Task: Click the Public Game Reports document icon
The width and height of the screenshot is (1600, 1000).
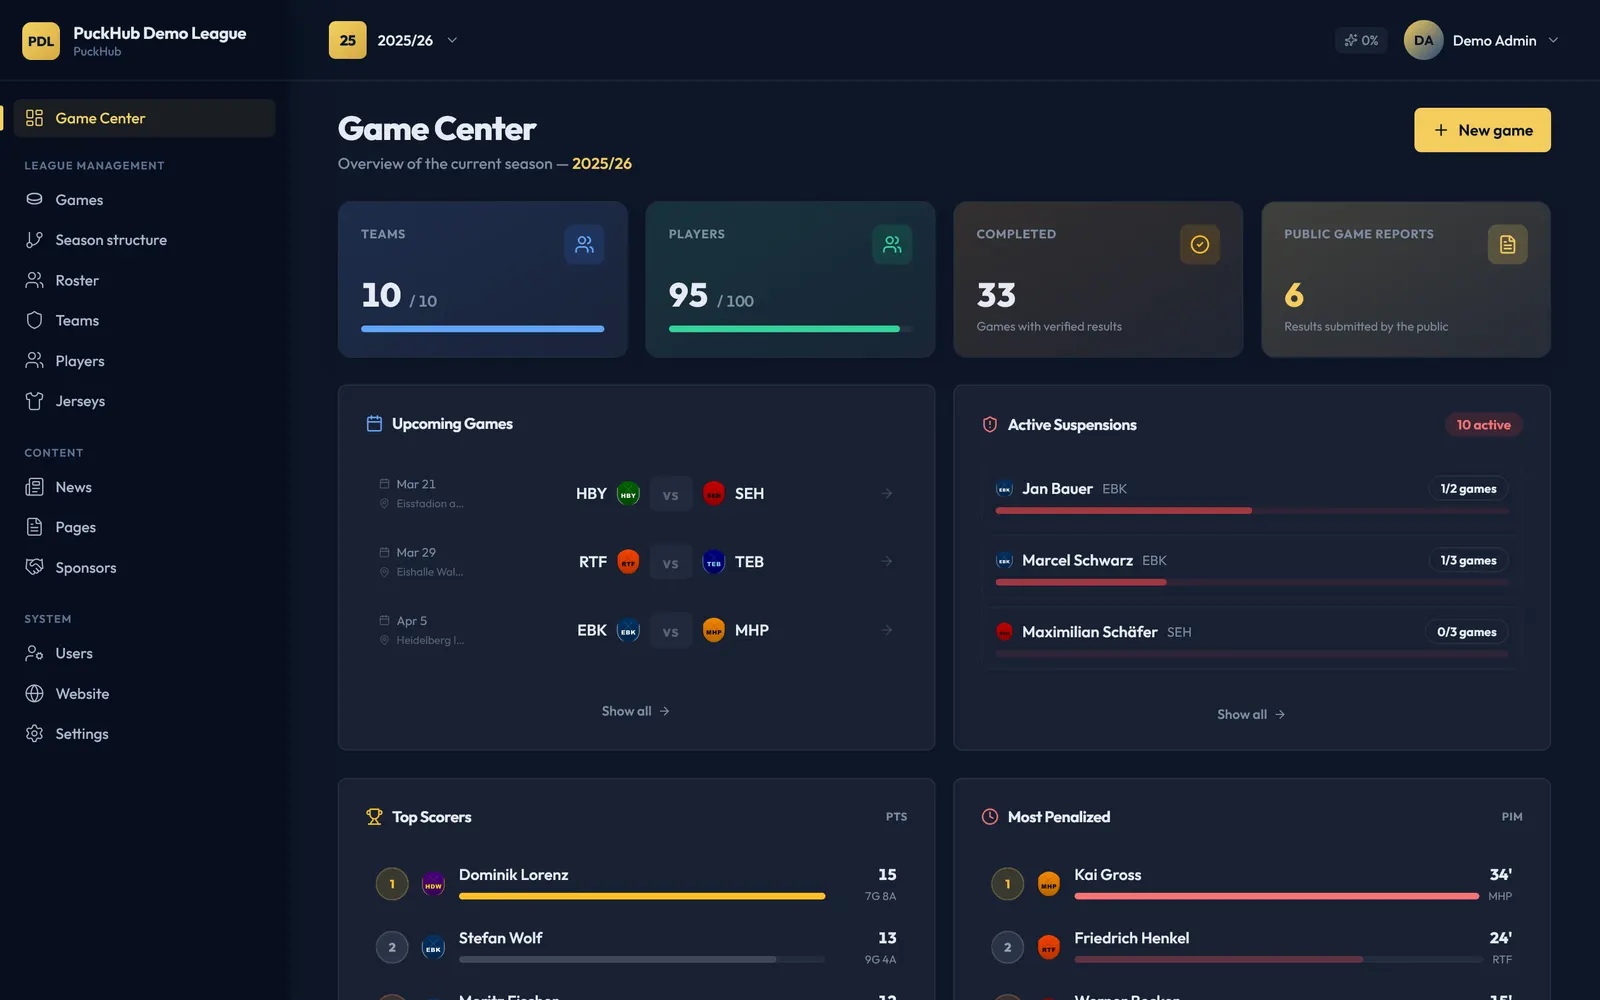Action: coord(1508,244)
